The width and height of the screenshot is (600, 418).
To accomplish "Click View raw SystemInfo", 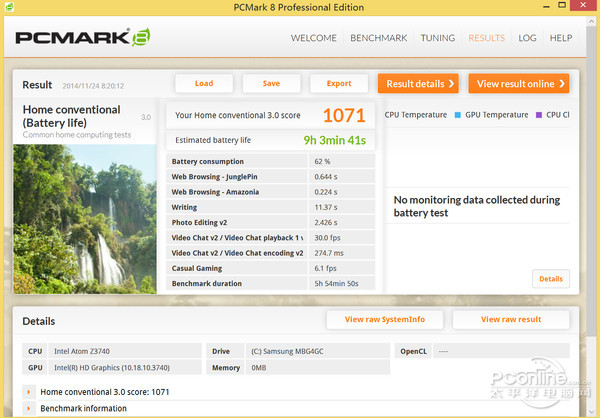I will tap(385, 319).
